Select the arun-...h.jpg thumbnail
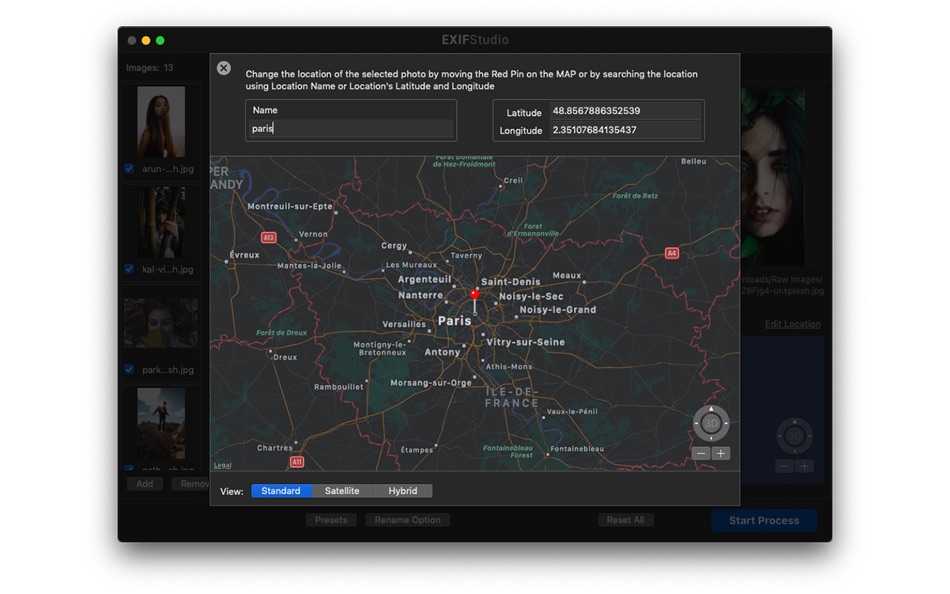 click(161, 122)
